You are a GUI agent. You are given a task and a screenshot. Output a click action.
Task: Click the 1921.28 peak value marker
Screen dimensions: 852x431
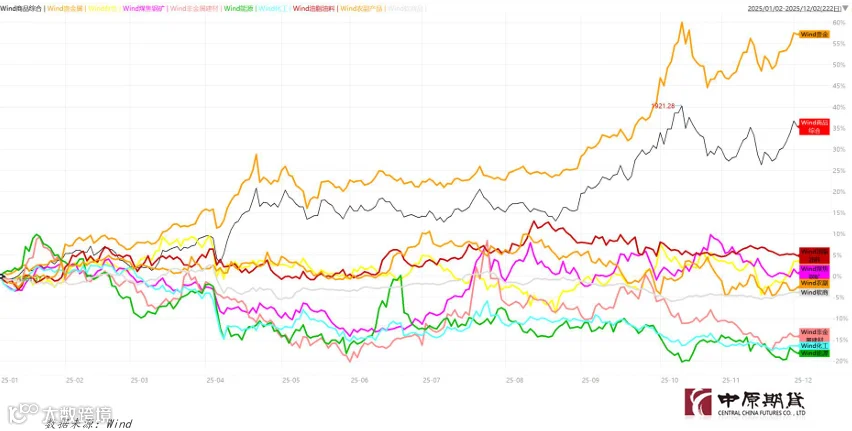click(x=662, y=106)
